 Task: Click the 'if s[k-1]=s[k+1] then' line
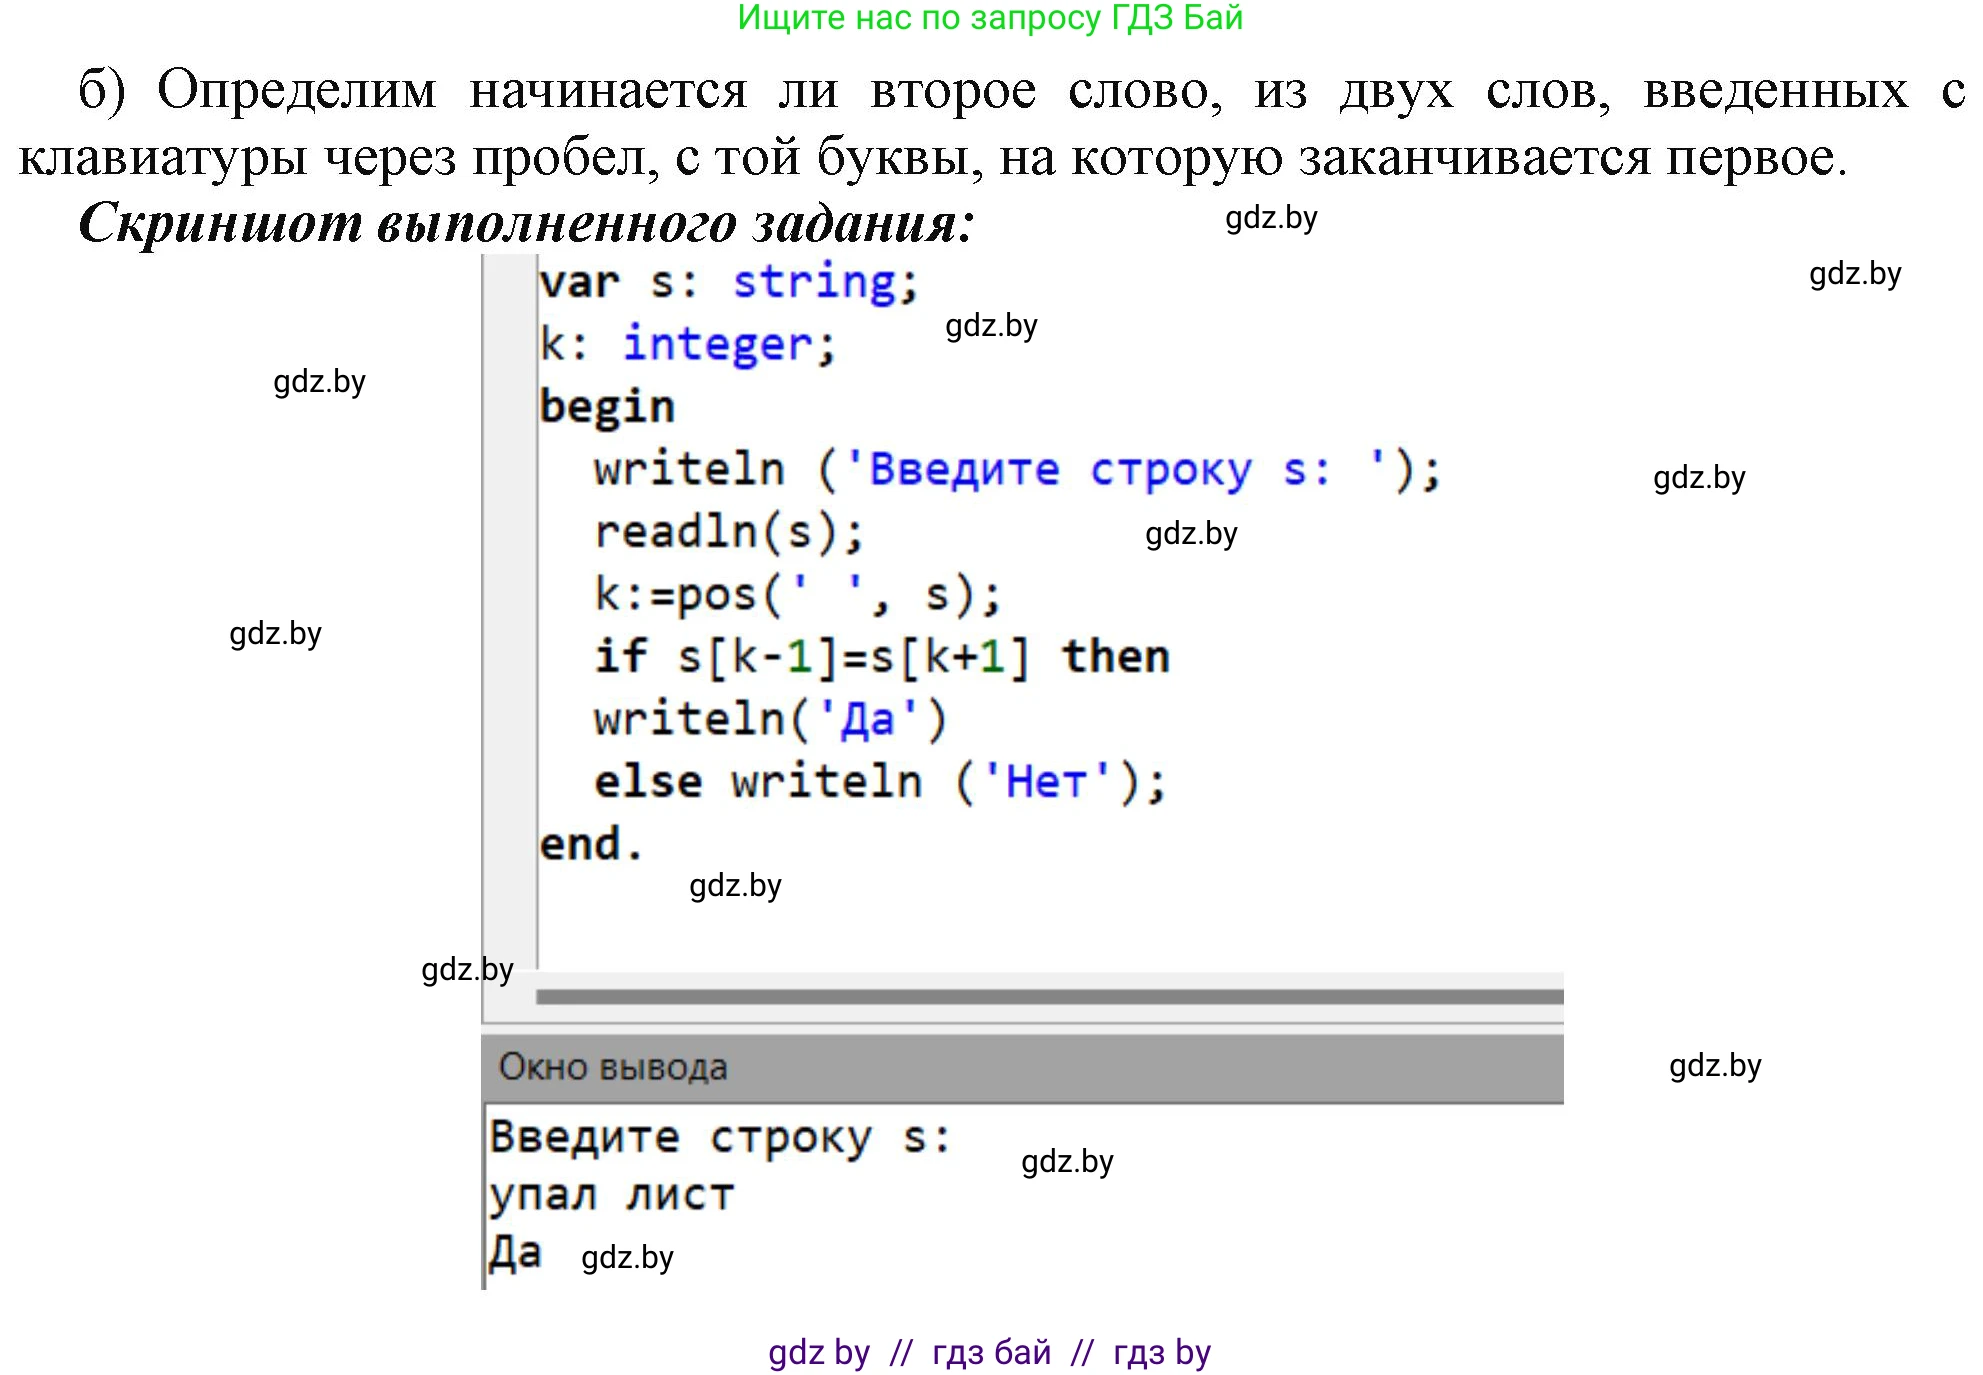click(880, 657)
